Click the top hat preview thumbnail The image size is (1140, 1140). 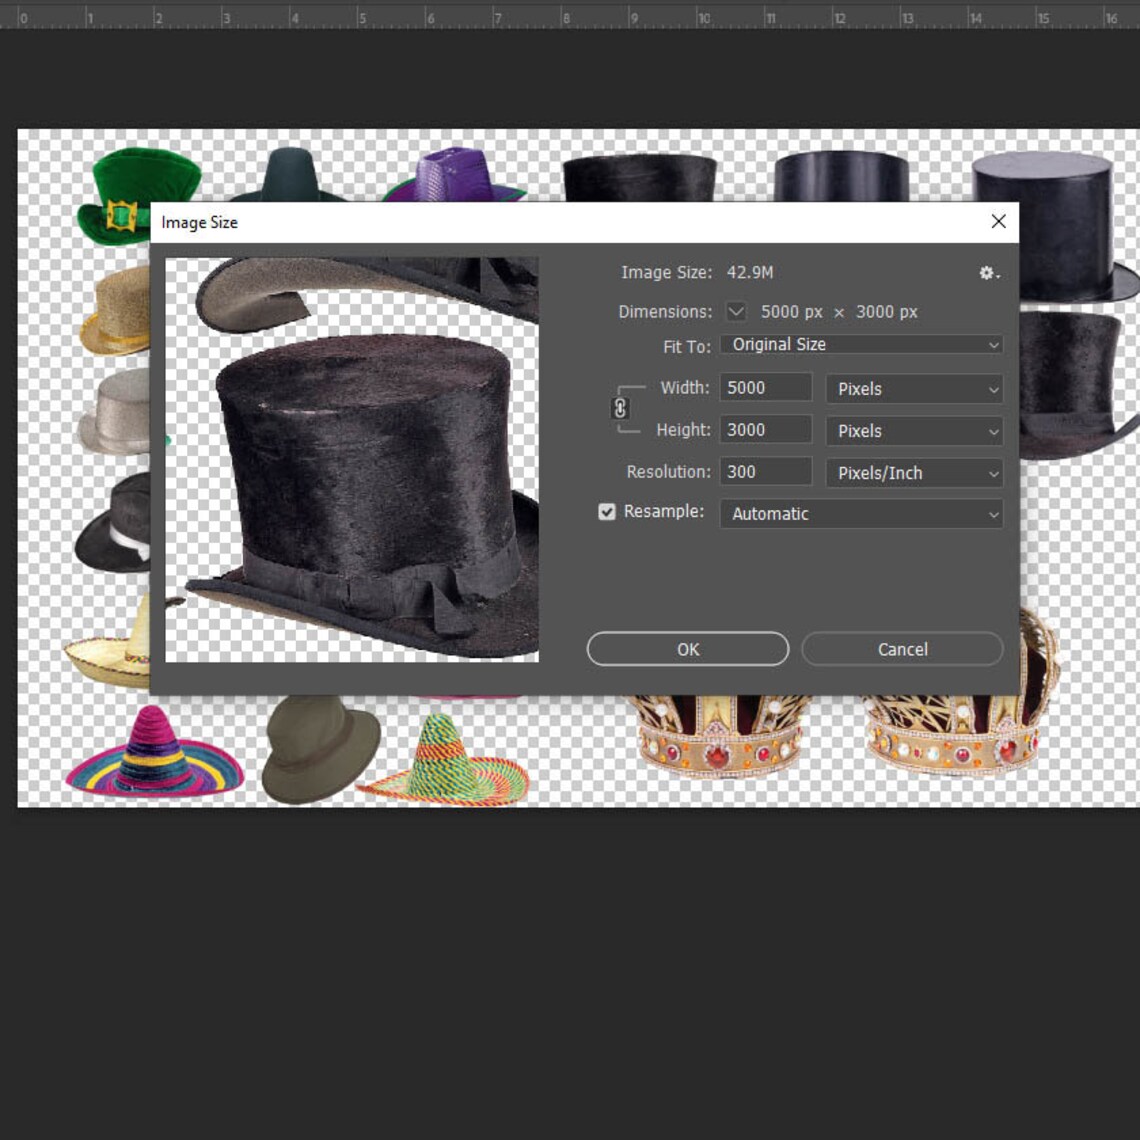click(x=354, y=460)
